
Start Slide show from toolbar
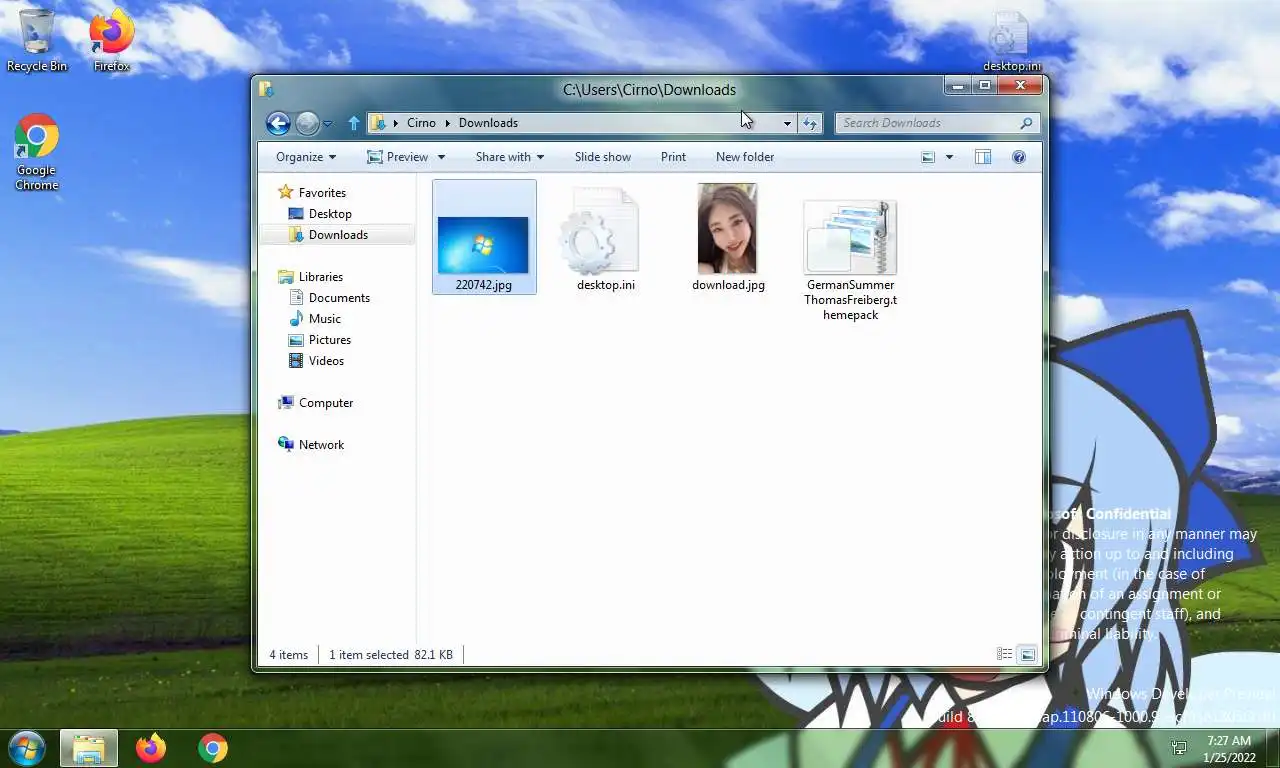pos(603,157)
